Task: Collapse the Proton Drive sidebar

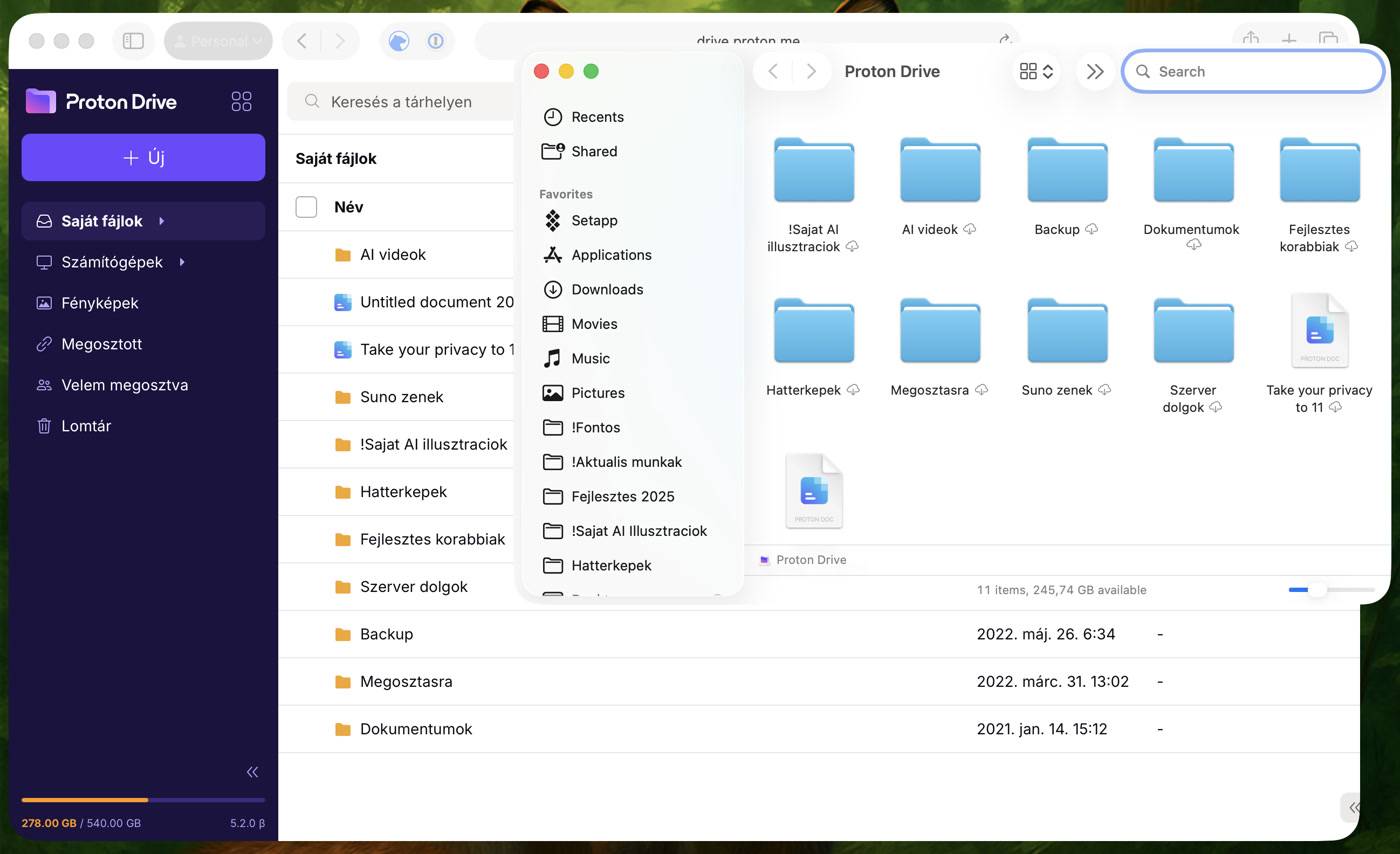Action: click(x=252, y=772)
